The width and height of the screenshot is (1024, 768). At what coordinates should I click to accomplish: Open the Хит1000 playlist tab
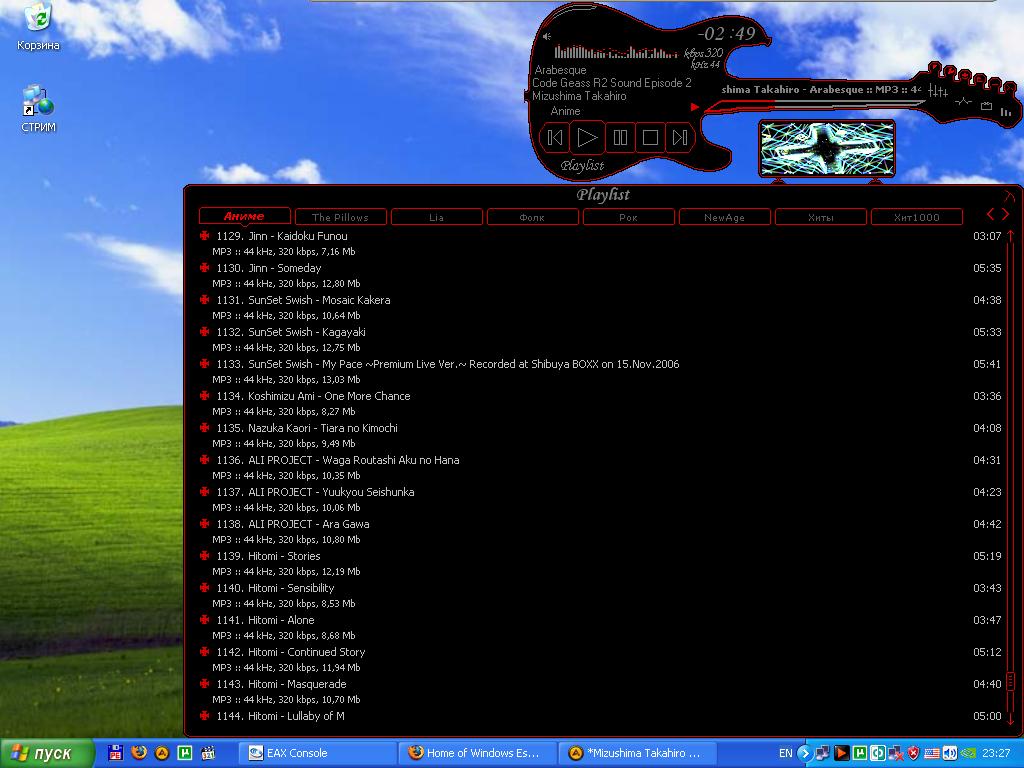coord(916,217)
